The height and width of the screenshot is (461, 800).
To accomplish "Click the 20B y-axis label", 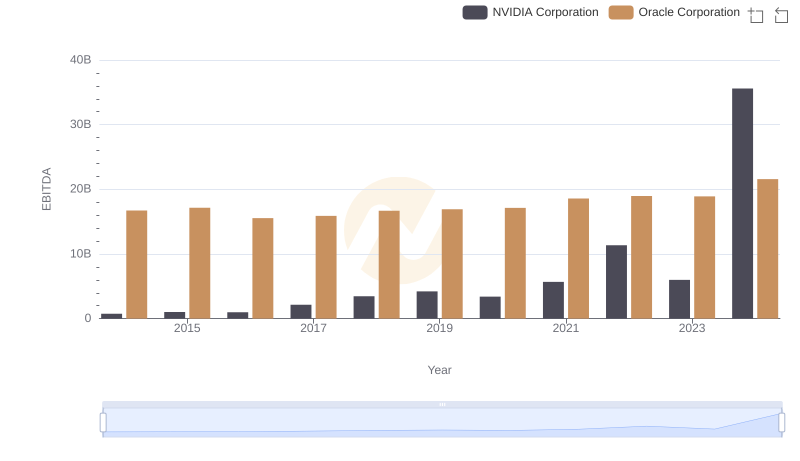I will (x=80, y=189).
